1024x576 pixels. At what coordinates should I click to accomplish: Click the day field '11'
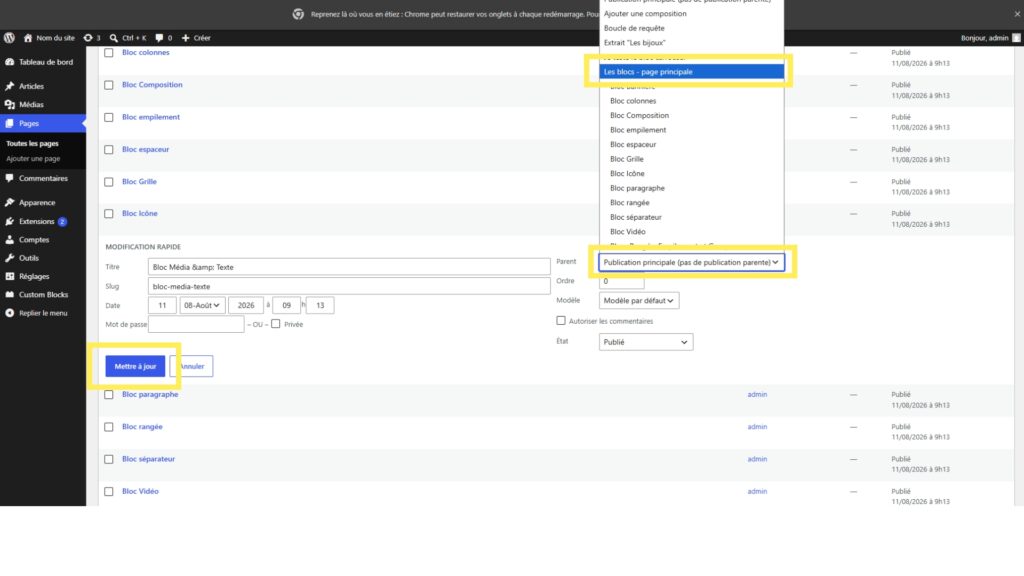tap(162, 305)
